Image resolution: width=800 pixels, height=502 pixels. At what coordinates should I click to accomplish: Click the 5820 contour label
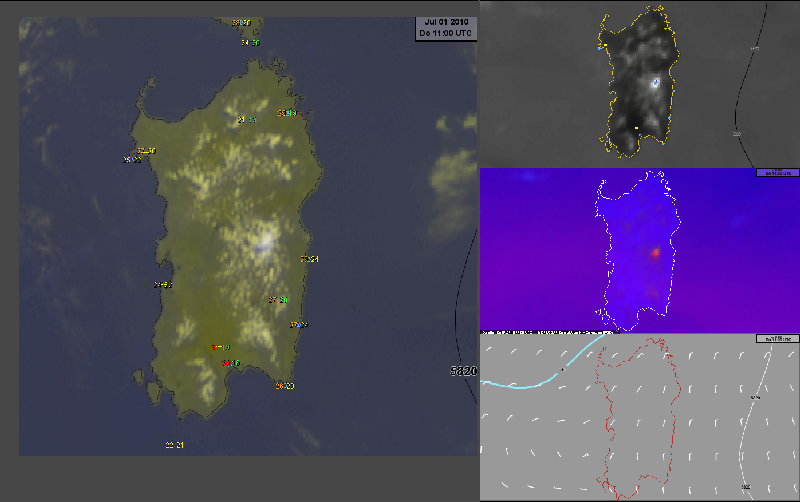click(x=463, y=371)
